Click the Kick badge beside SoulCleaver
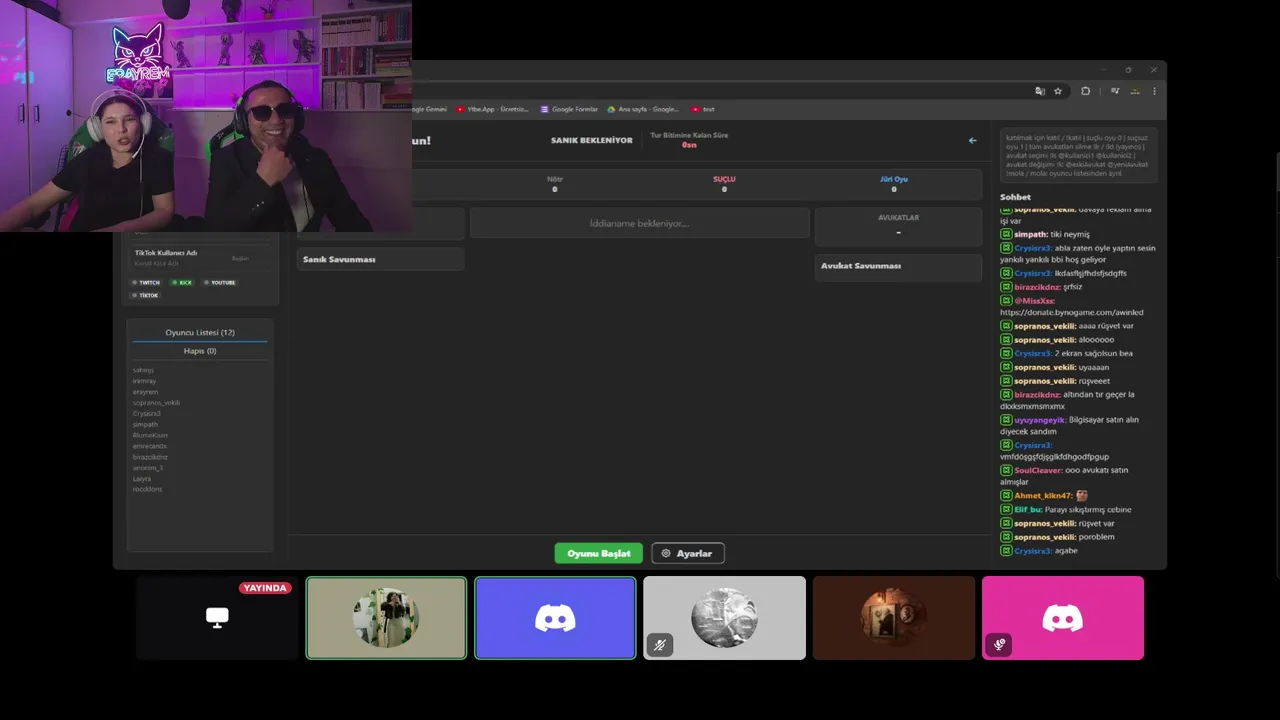The image size is (1280, 720). click(1006, 470)
